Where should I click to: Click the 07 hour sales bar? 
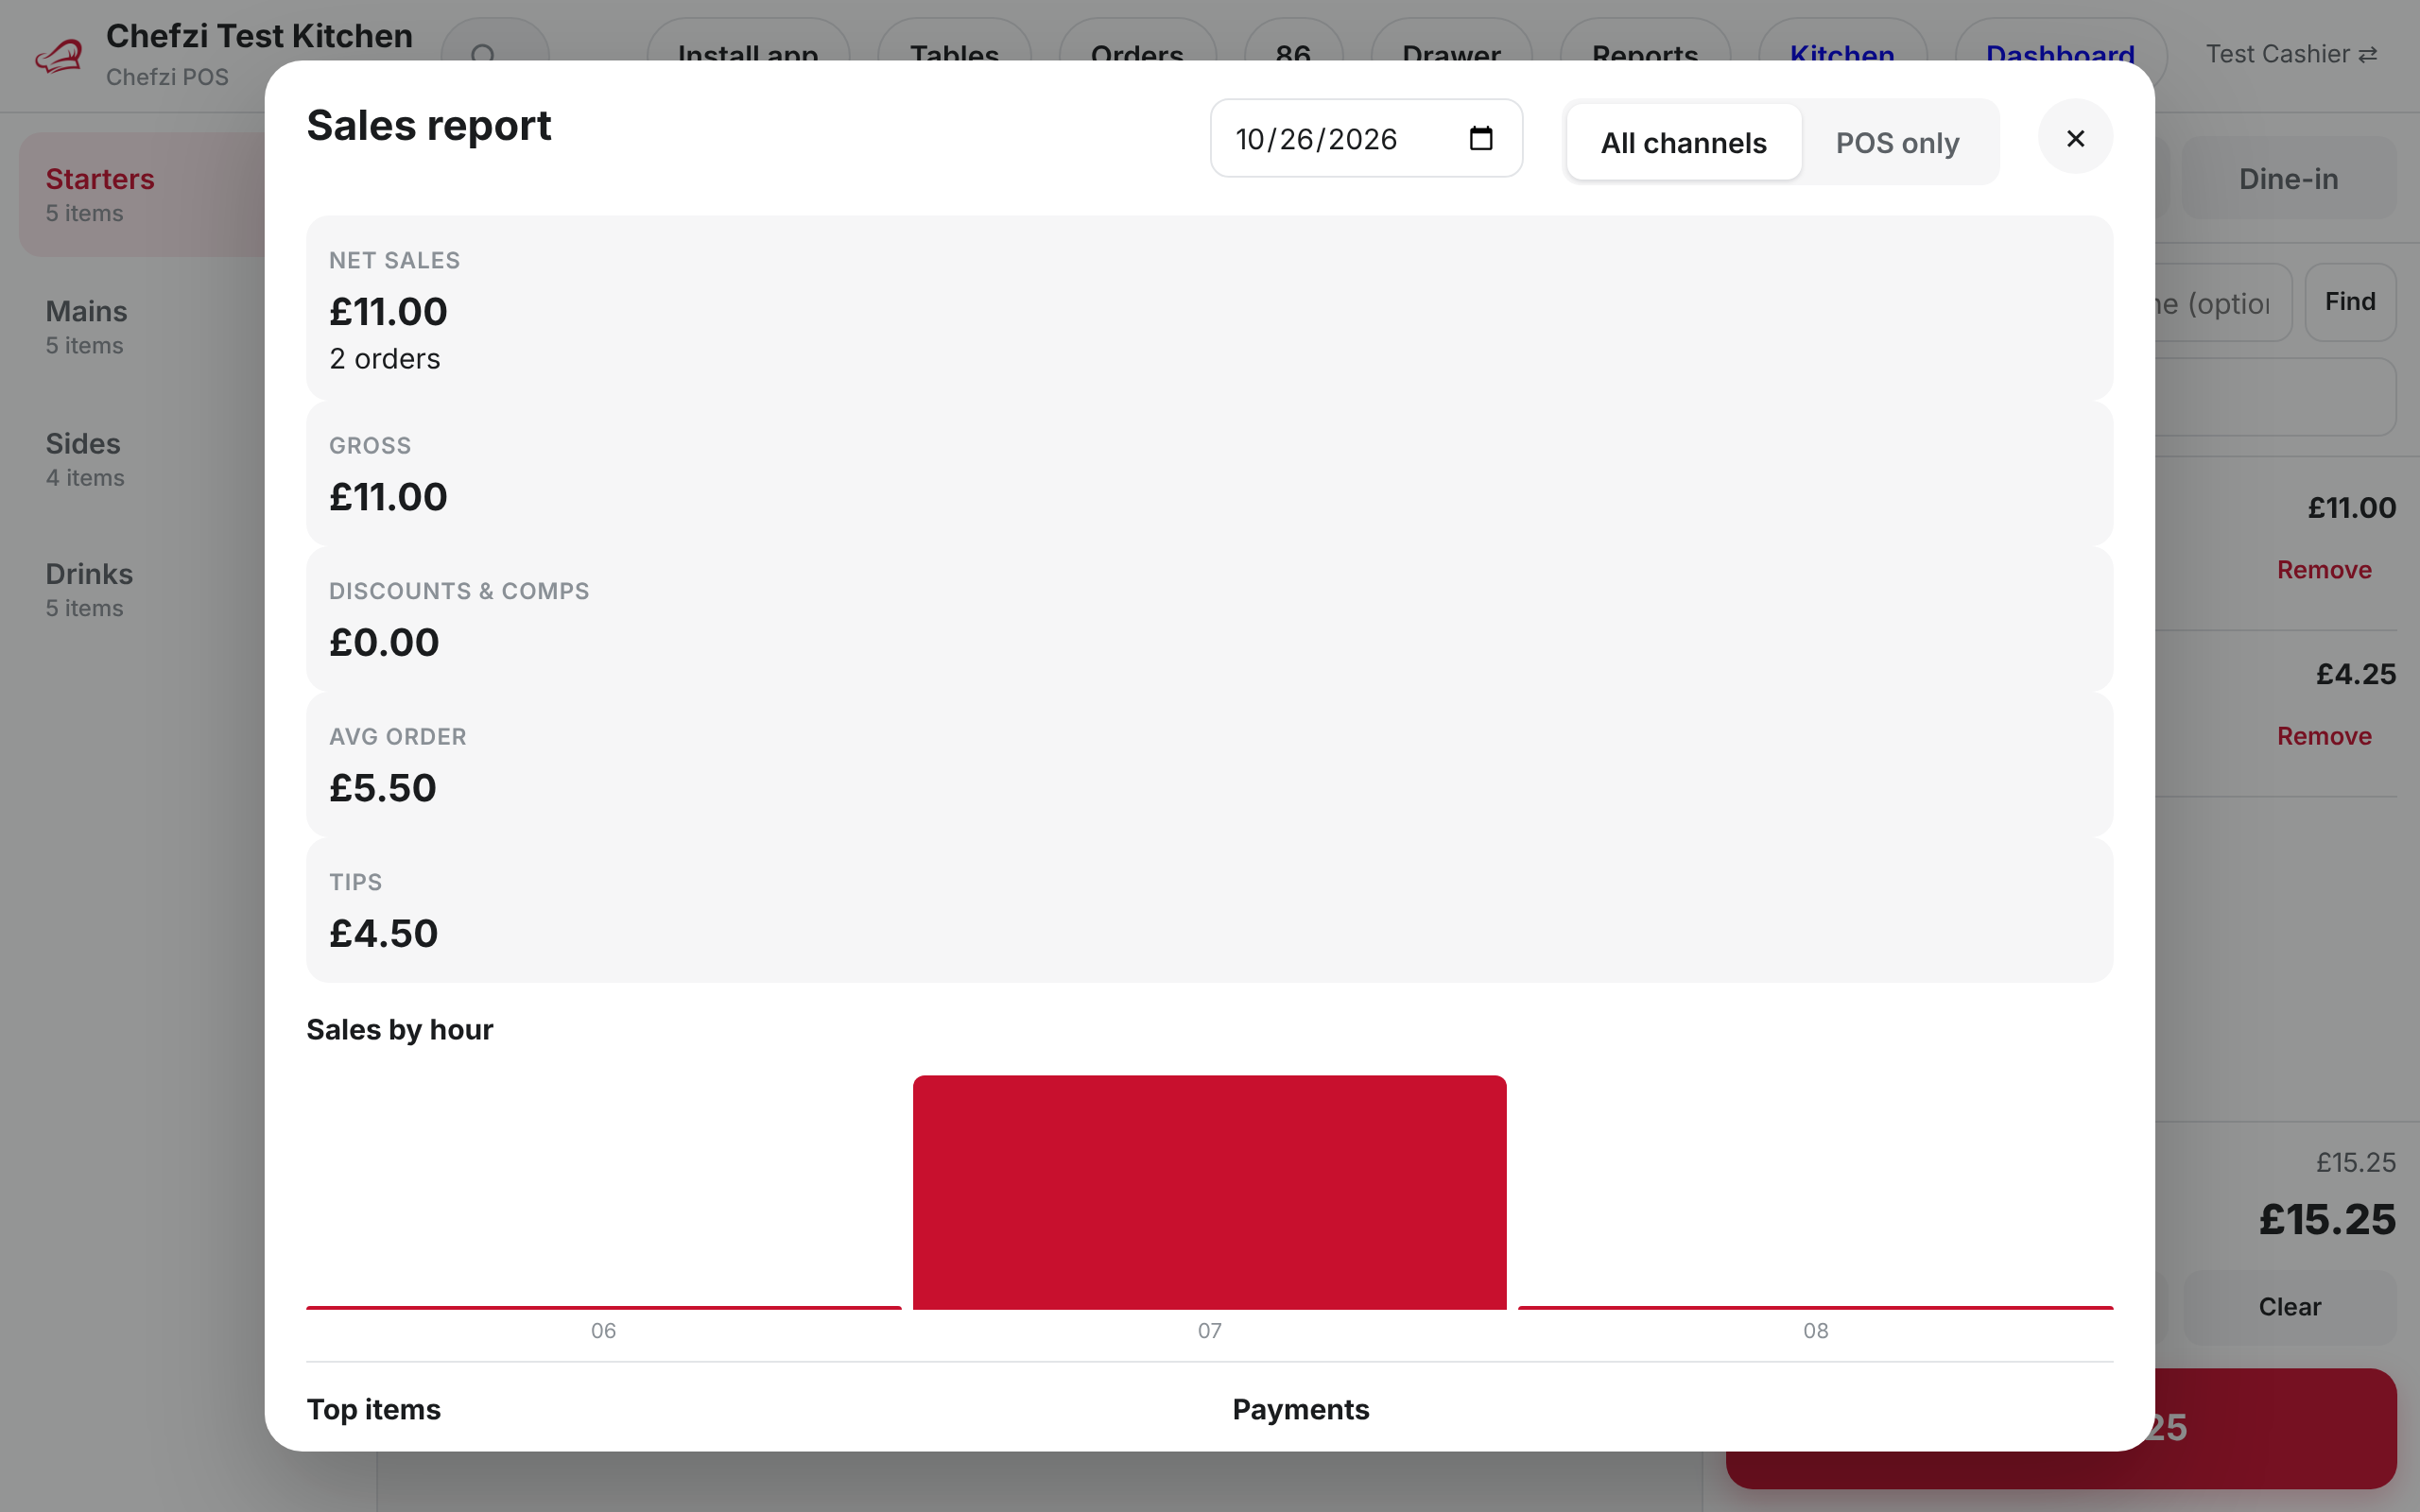point(1209,1192)
